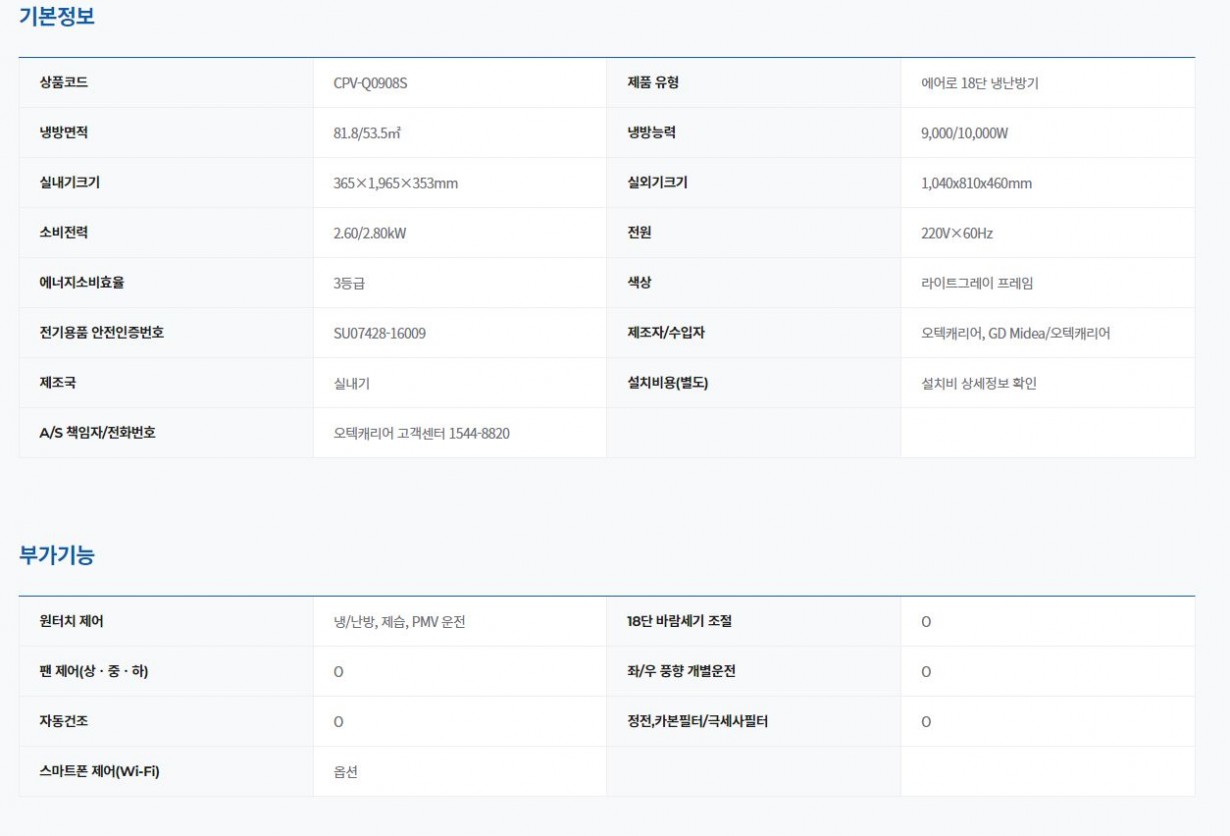
Task: Click the outdoor unit size 1,040x810x460mm
Action: tap(976, 183)
